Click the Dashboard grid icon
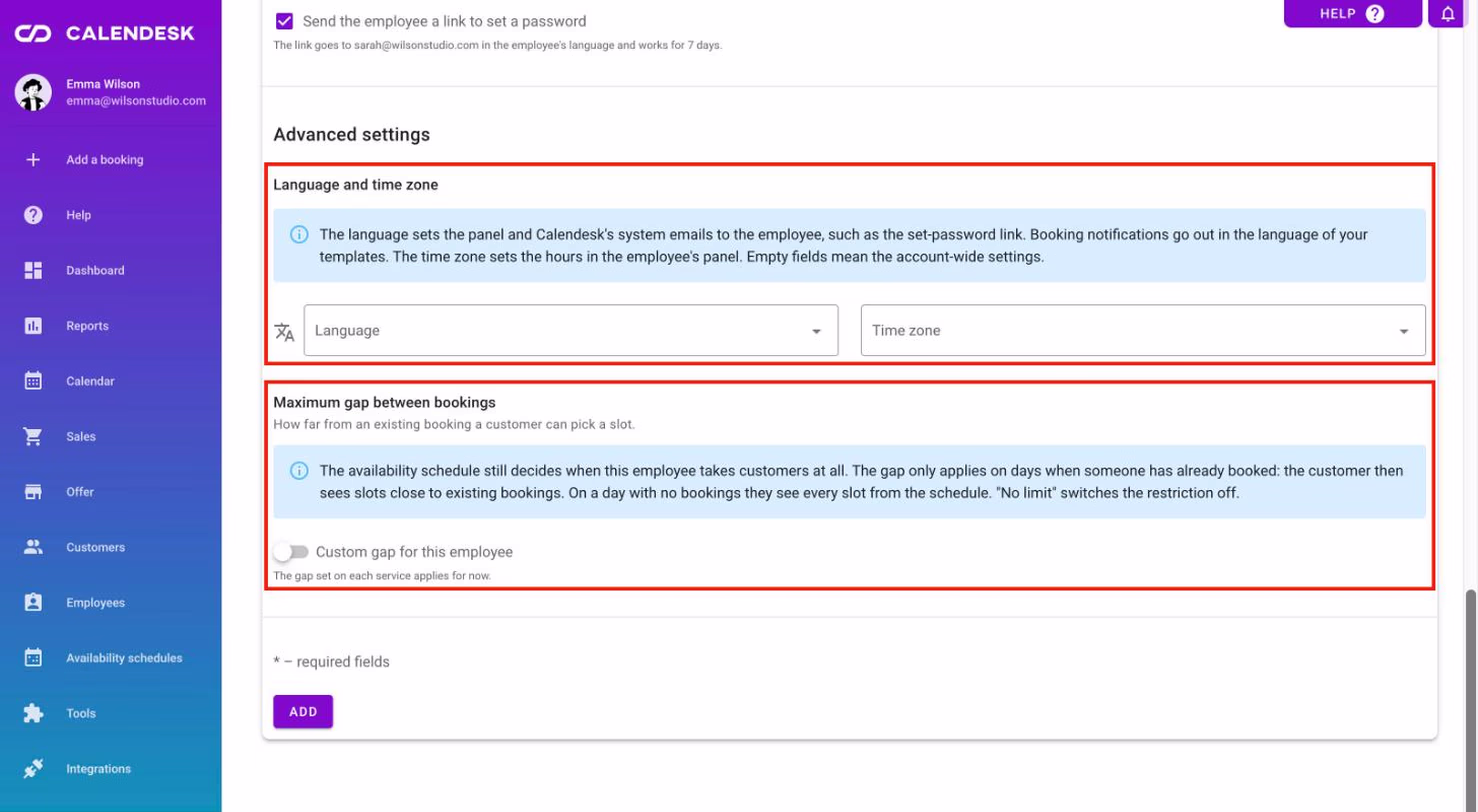 33,270
